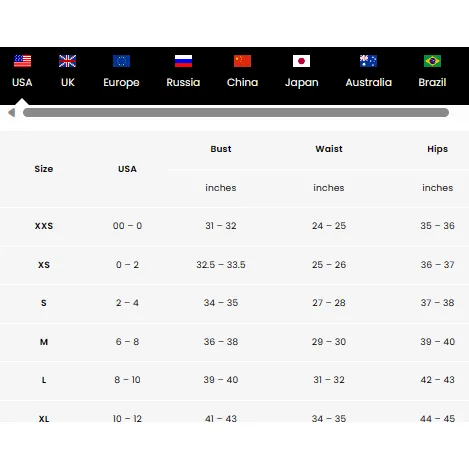Click the UK flag icon
The width and height of the screenshot is (469, 469).
[x=67, y=61]
